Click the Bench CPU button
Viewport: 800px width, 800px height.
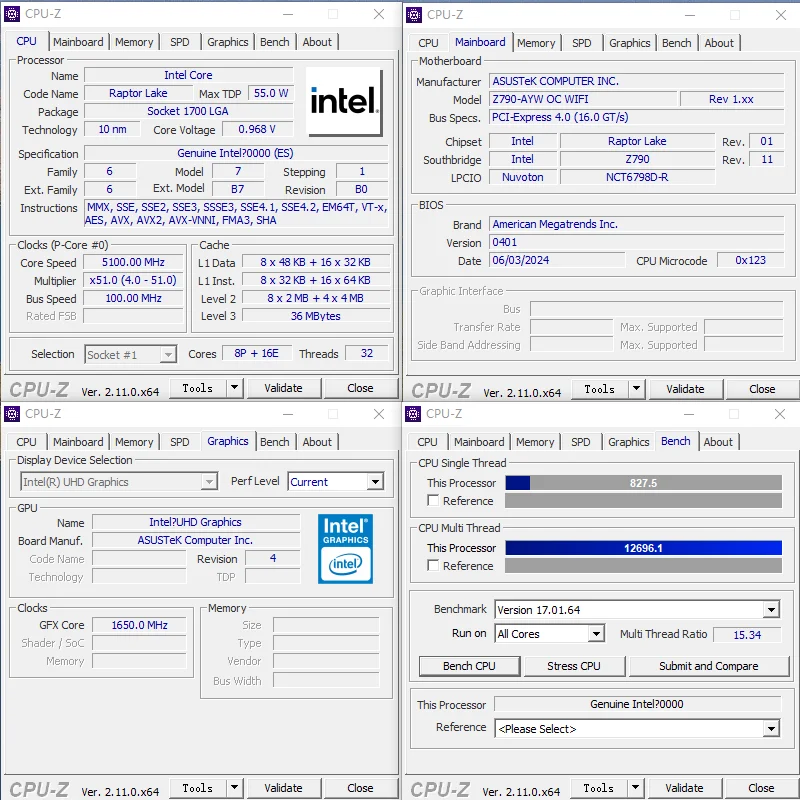click(x=469, y=666)
